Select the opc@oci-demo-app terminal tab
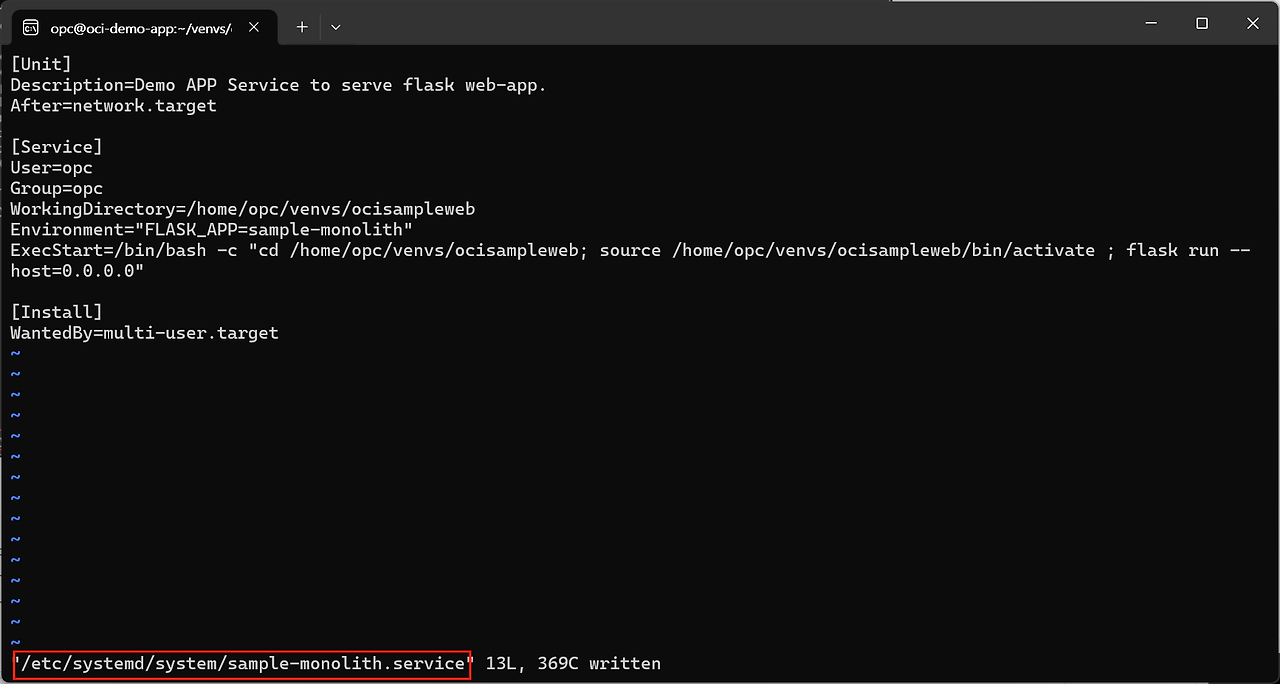Viewport: 1280px width, 684px height. pyautogui.click(x=140, y=27)
